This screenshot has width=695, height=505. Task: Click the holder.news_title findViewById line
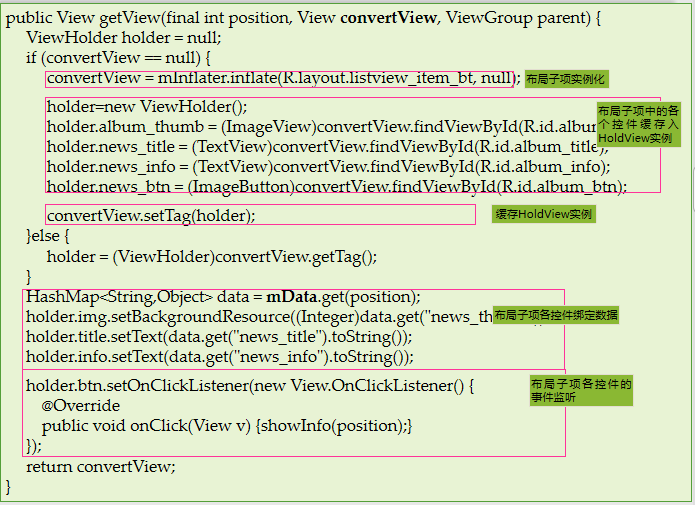pyautogui.click(x=328, y=147)
